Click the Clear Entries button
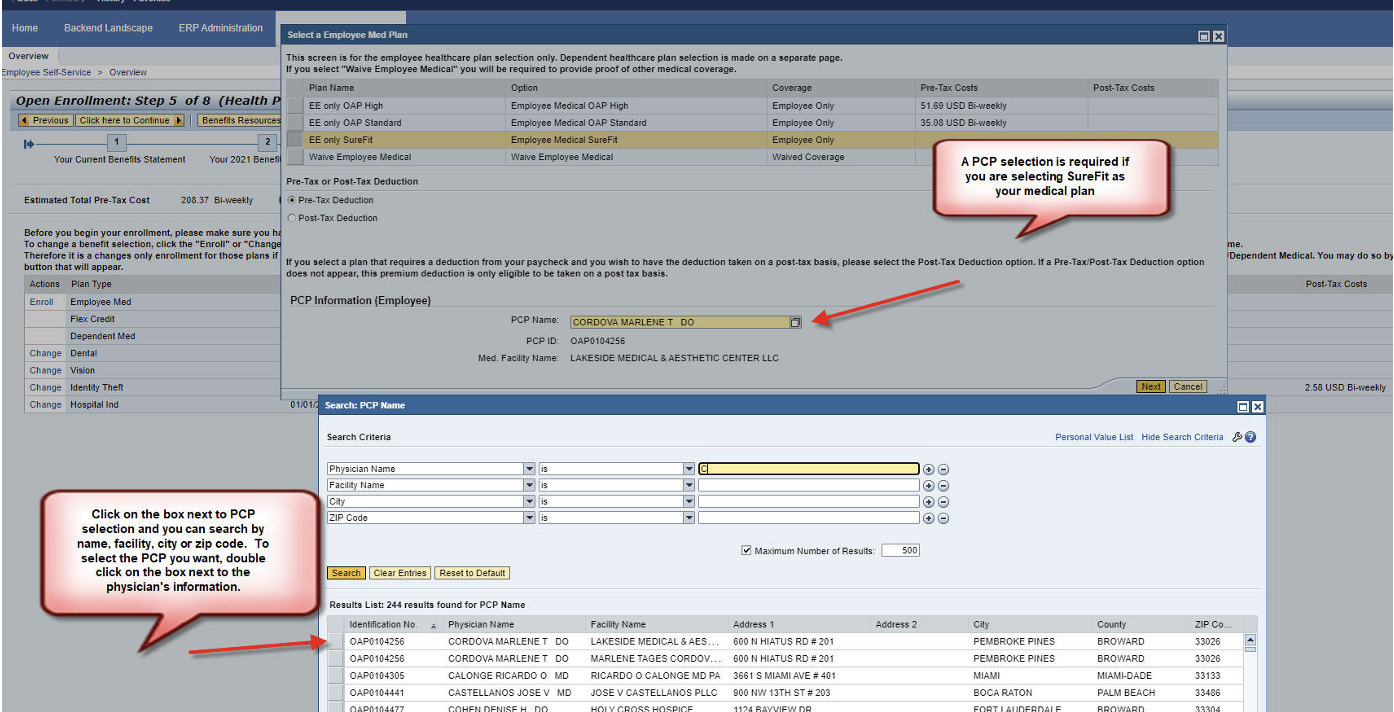This screenshot has height=712, width=1394. [x=399, y=572]
